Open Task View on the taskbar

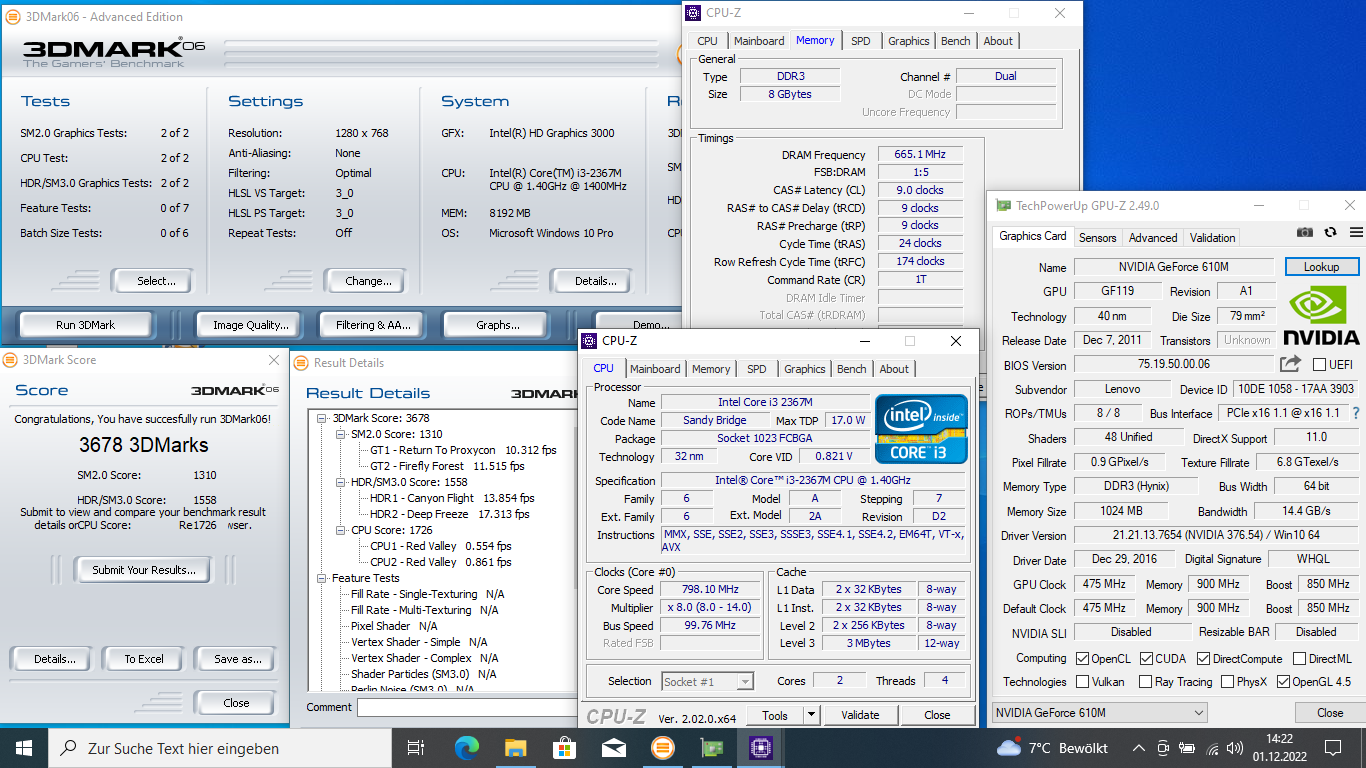[x=416, y=747]
